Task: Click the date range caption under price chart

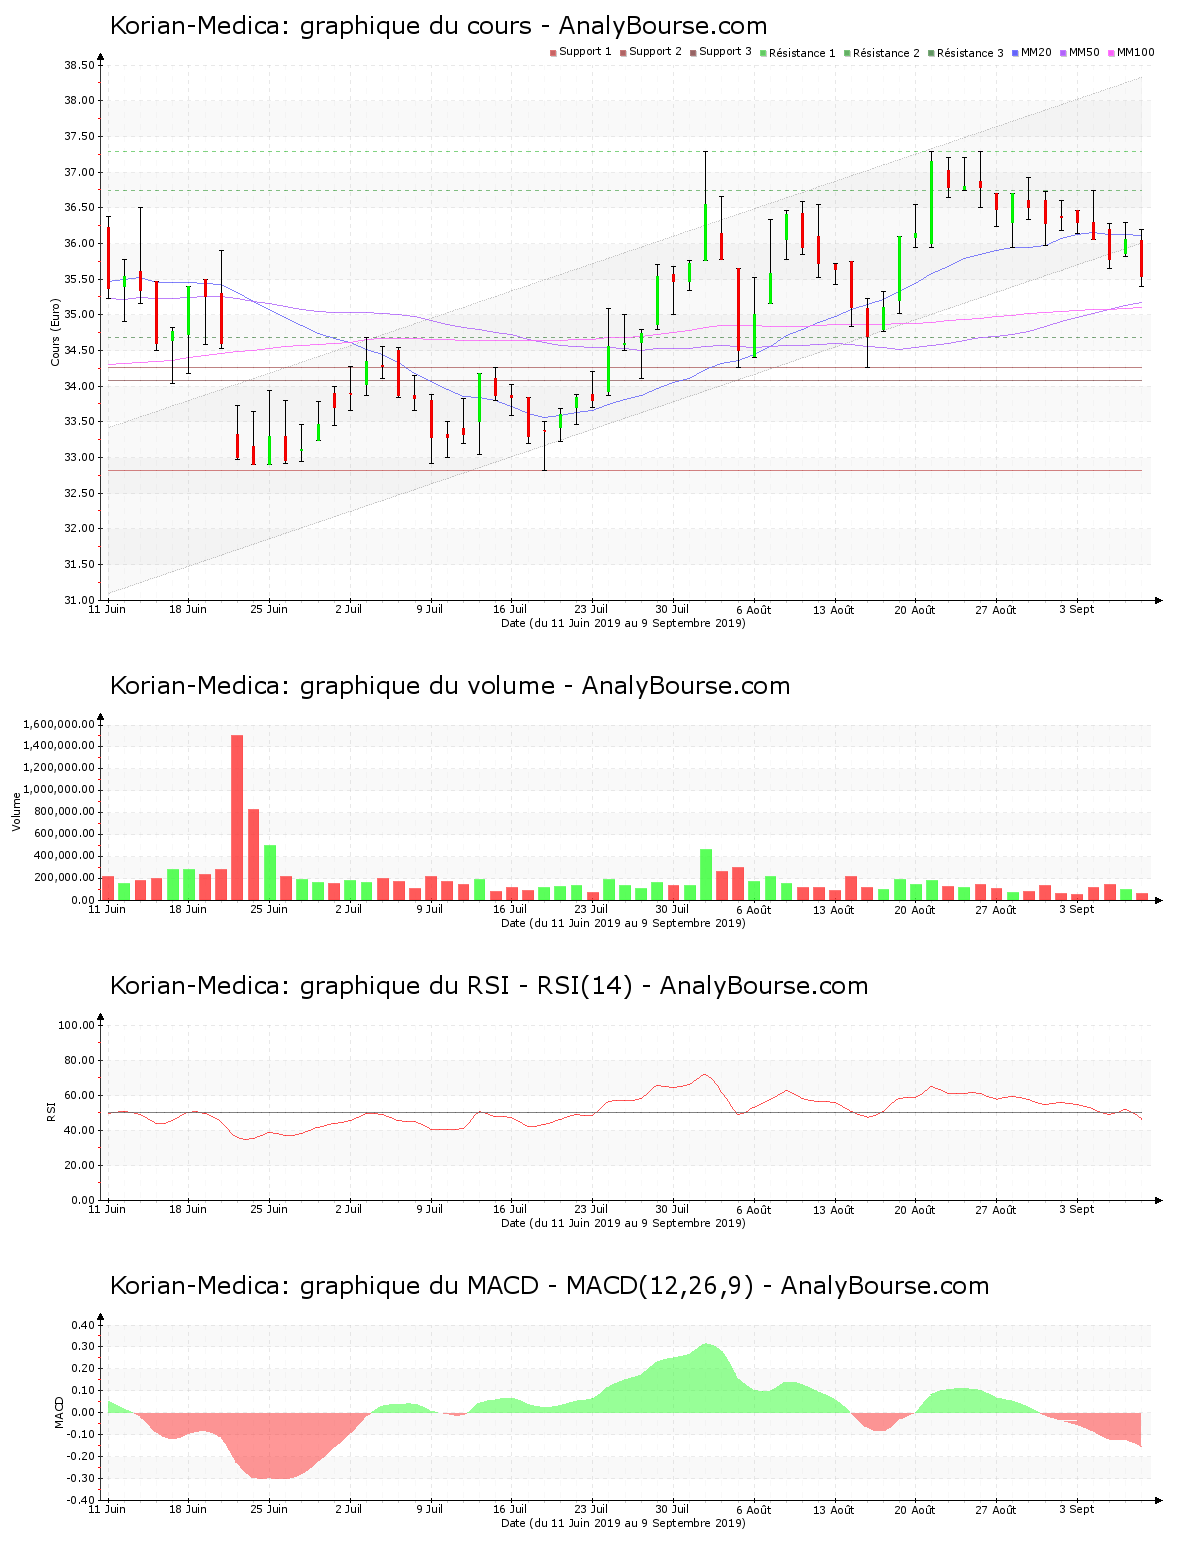Action: 623,623
